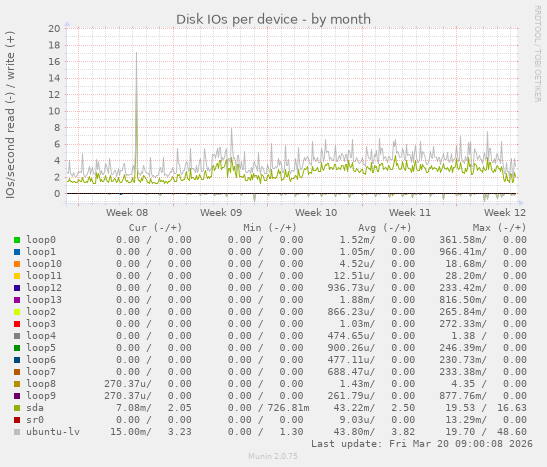Select the loop3 legend label
Screen dimensions: 547x467
click(x=41, y=324)
